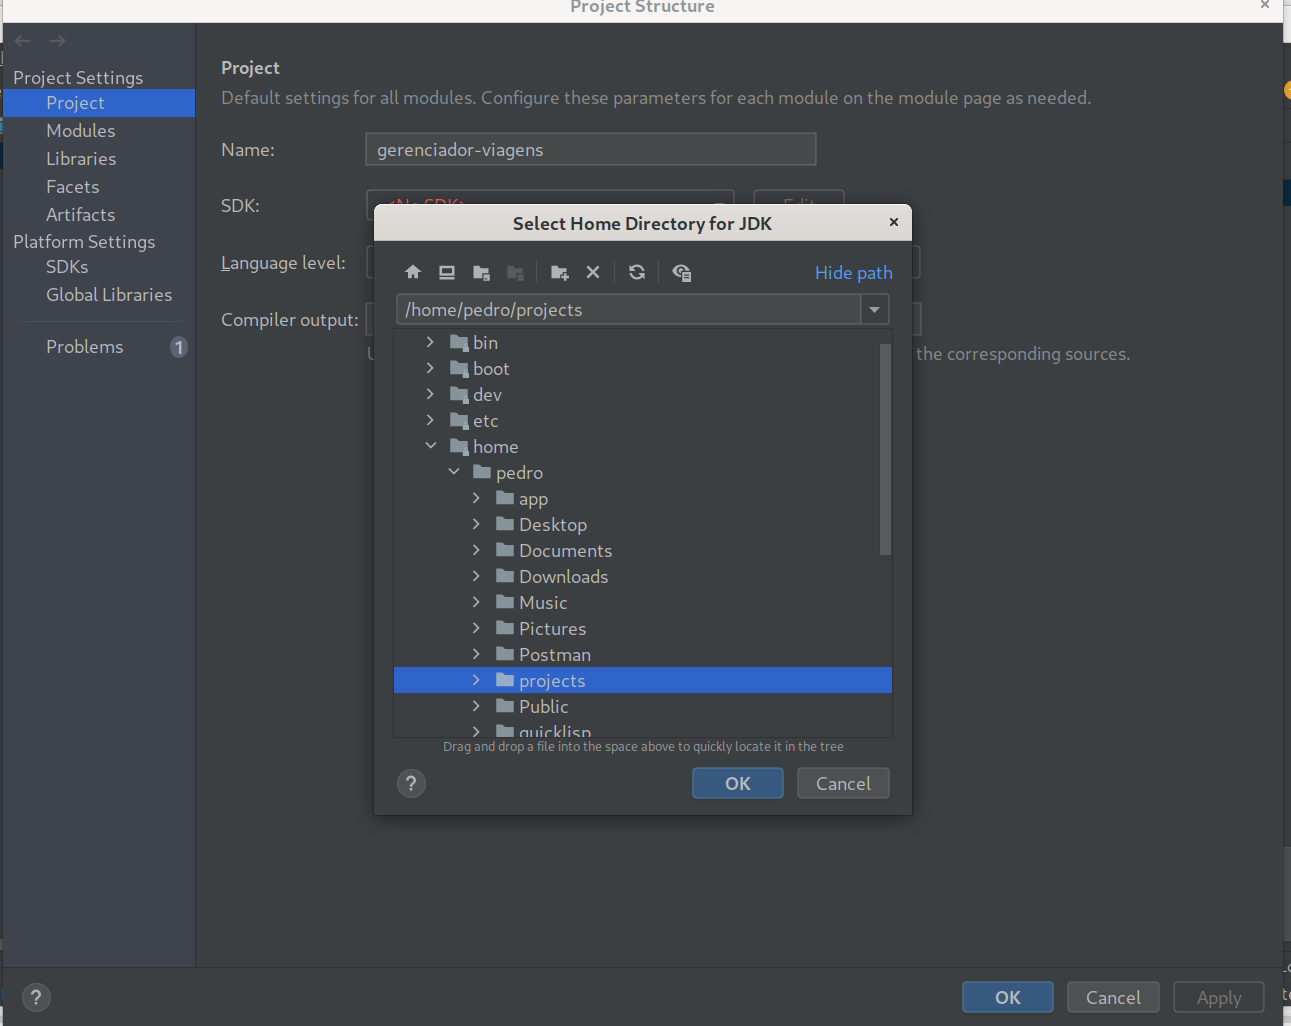The image size is (1291, 1026).
Task: Click the Hide path link
Action: pos(853,273)
